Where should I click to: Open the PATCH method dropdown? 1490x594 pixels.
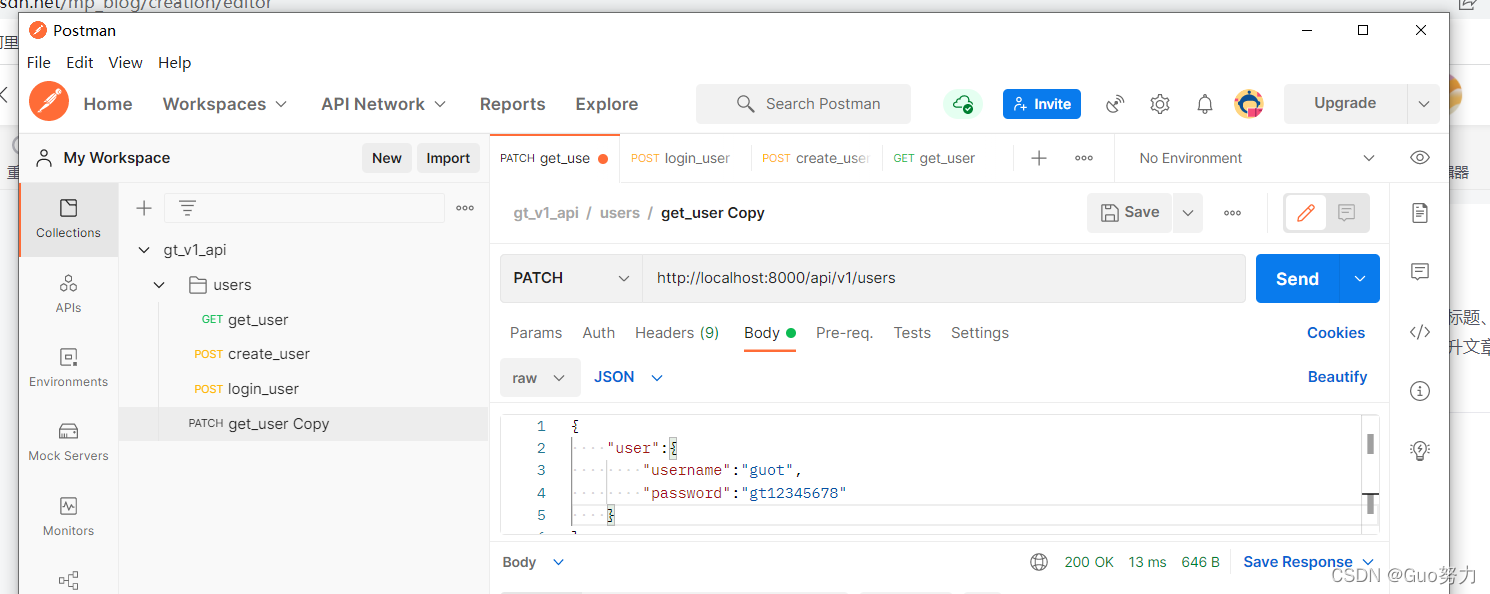pos(571,278)
